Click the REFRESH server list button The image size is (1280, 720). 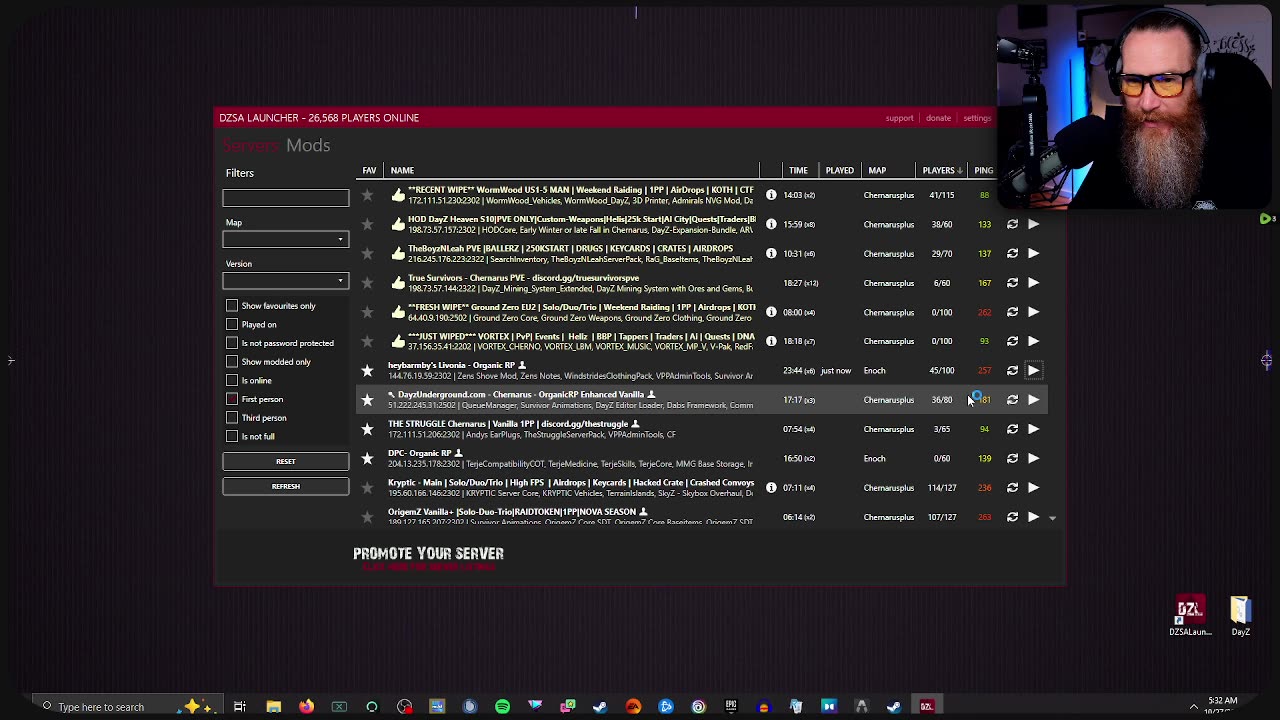(x=285, y=487)
